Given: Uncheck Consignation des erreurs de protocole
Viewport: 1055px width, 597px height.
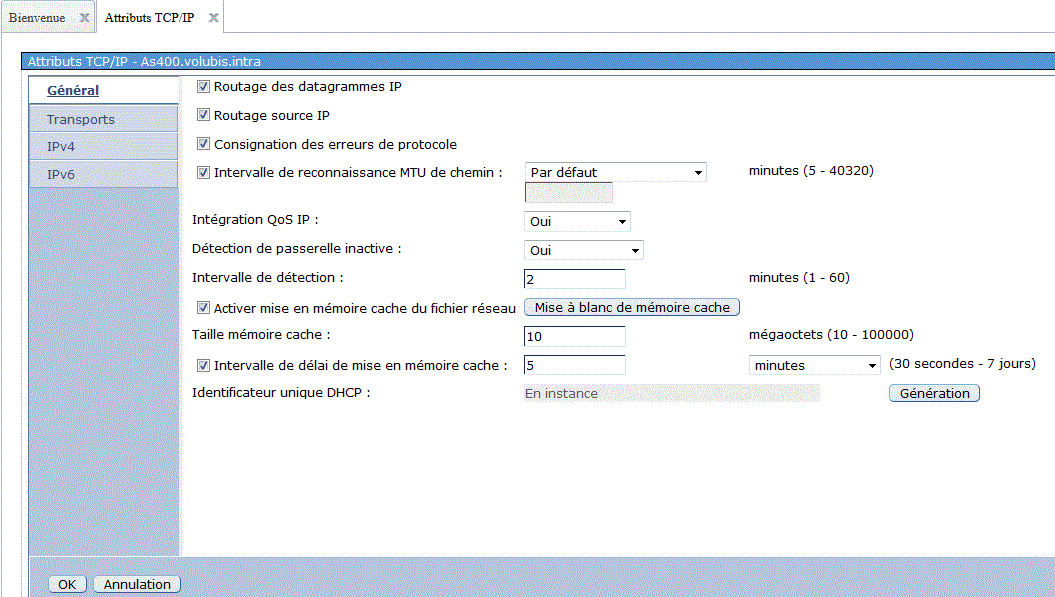Looking at the screenshot, I should click(x=203, y=144).
